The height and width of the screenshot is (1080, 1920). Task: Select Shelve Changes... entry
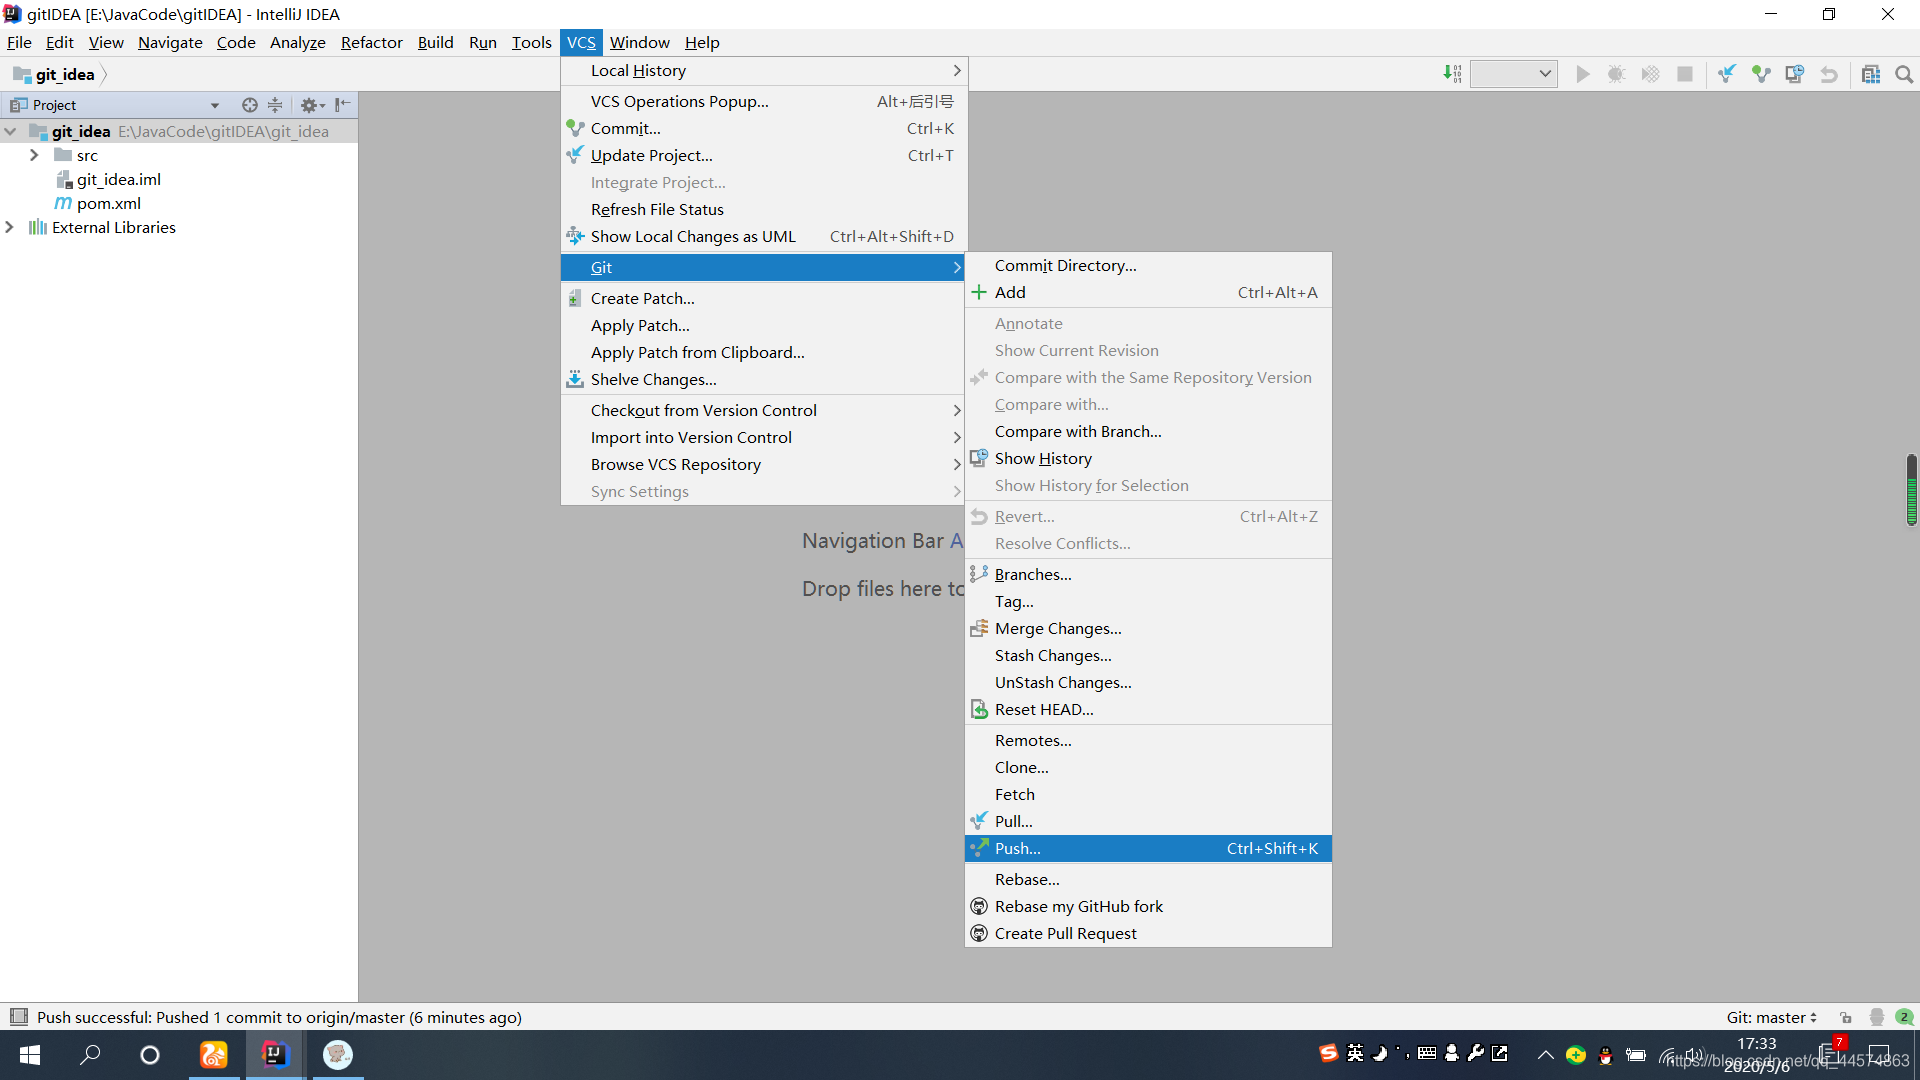[764, 379]
